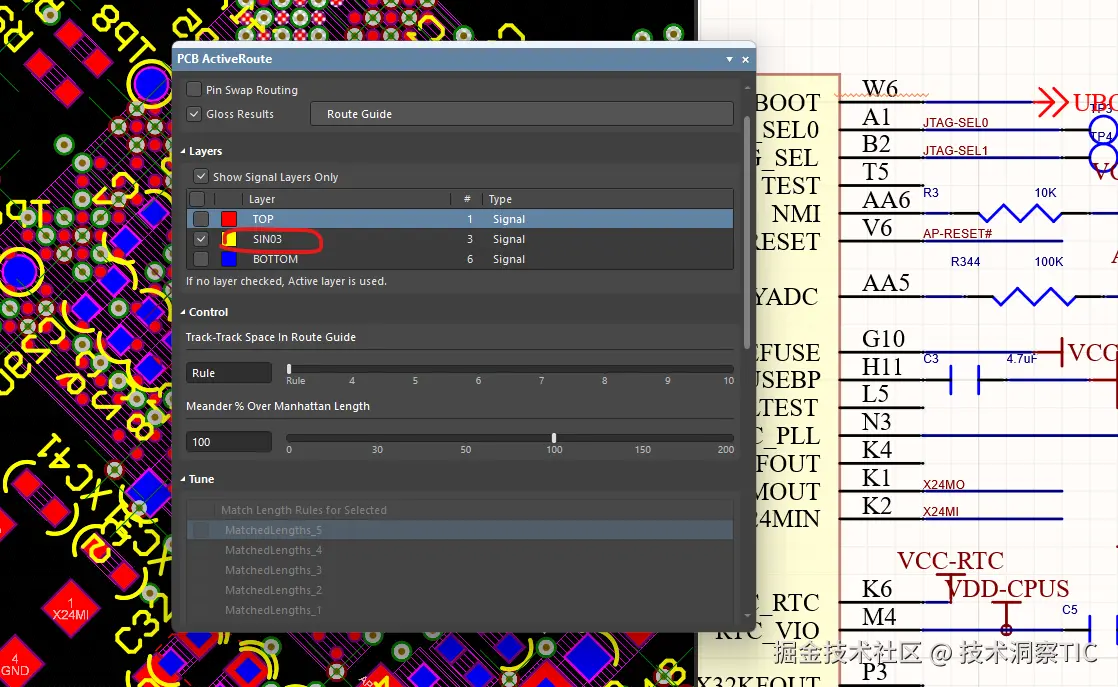The image size is (1118, 687).
Task: Open the PCB ActiveRoute panel options dropdown
Action: point(729,59)
